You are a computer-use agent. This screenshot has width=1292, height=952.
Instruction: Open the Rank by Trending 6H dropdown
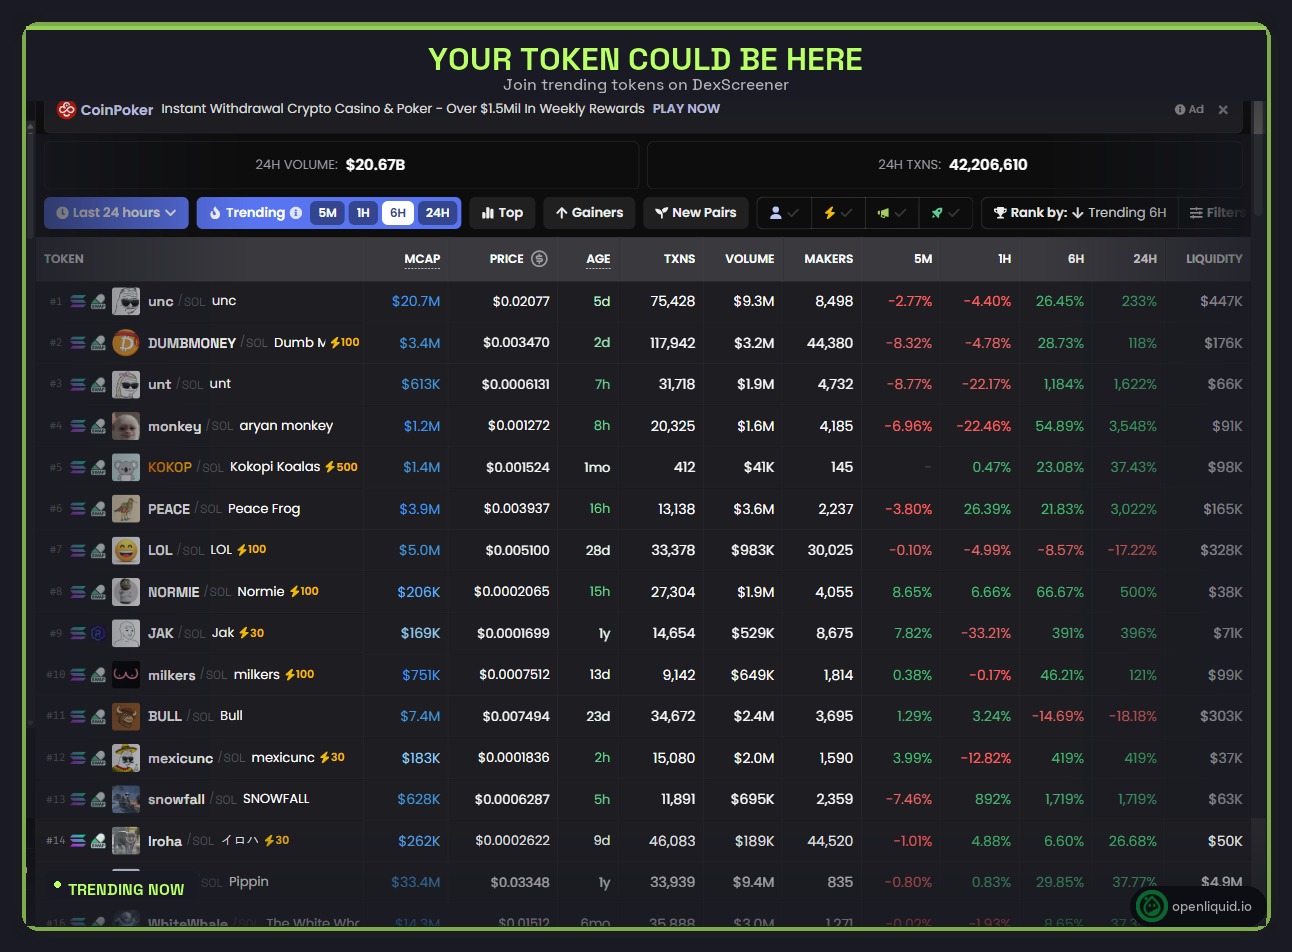tap(1080, 212)
